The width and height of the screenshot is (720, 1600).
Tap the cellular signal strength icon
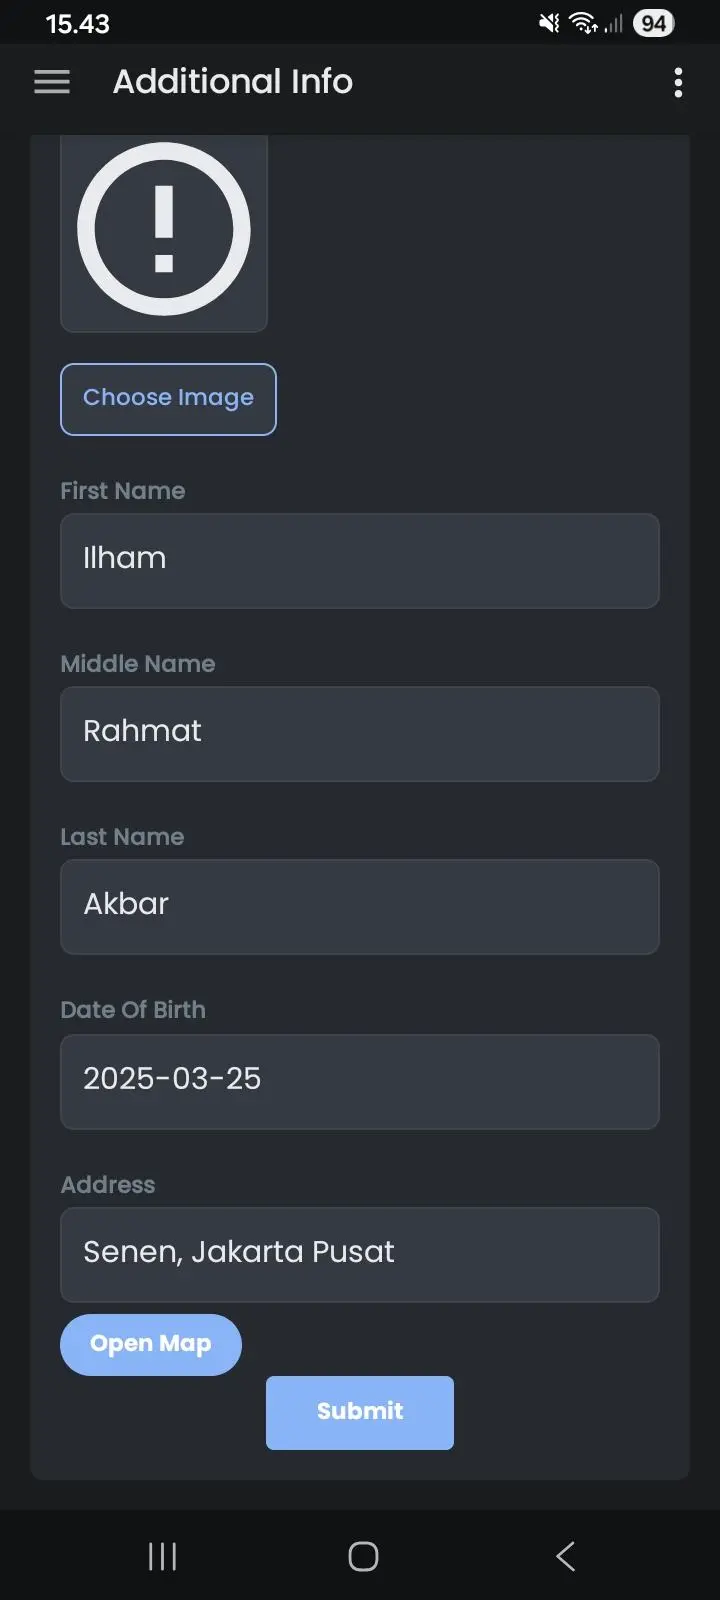(613, 23)
